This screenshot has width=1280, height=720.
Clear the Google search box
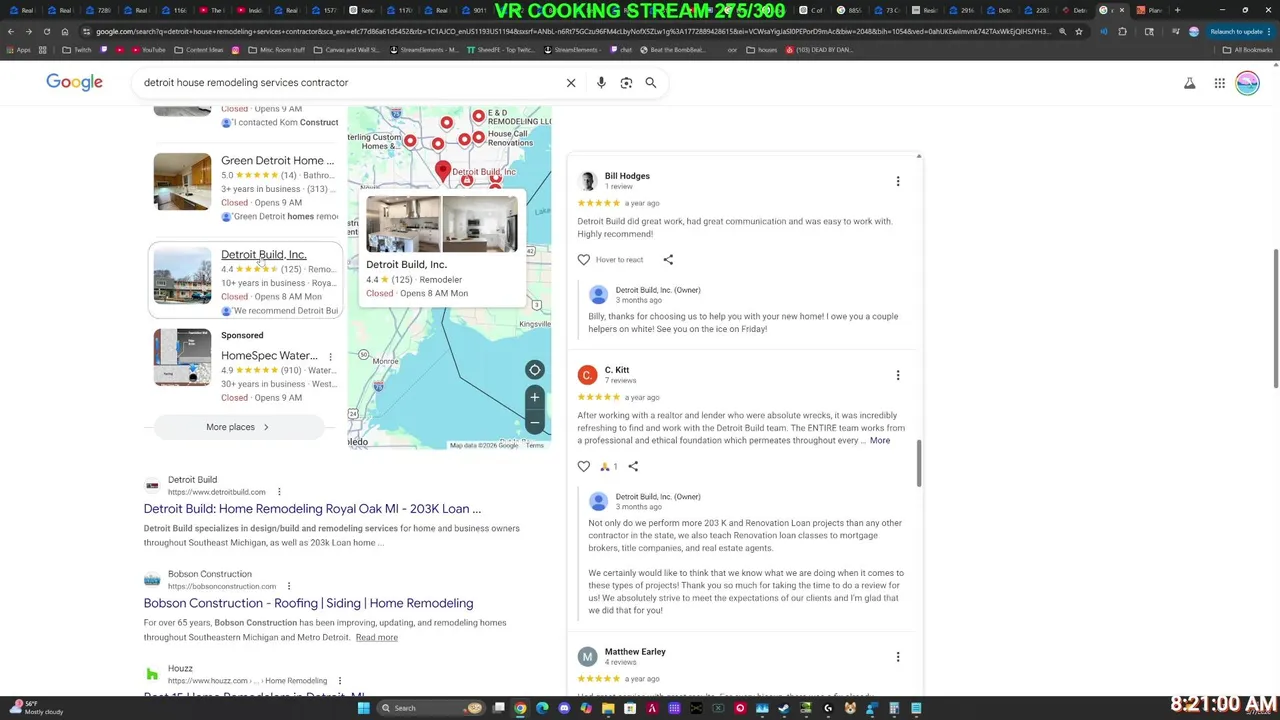coord(571,83)
